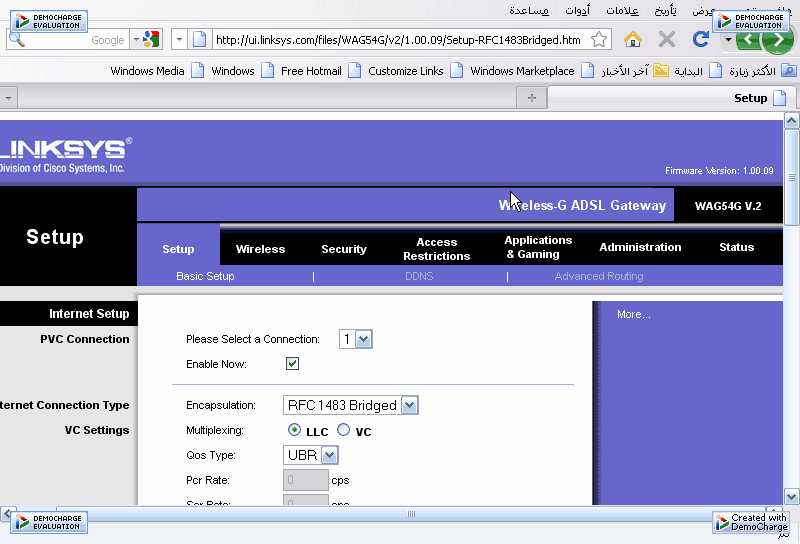Open the Security tab
The width and height of the screenshot is (800, 544).
344,249
